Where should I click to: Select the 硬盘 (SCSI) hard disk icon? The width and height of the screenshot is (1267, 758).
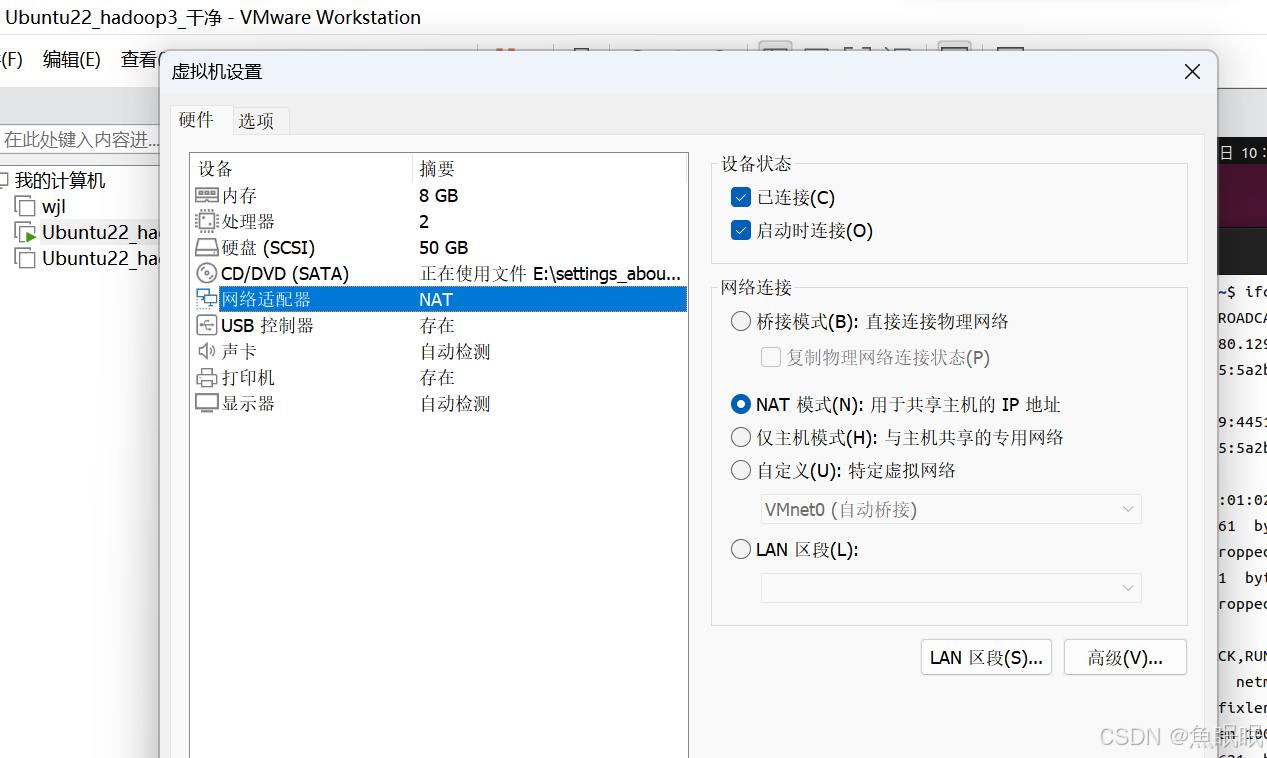(206, 248)
